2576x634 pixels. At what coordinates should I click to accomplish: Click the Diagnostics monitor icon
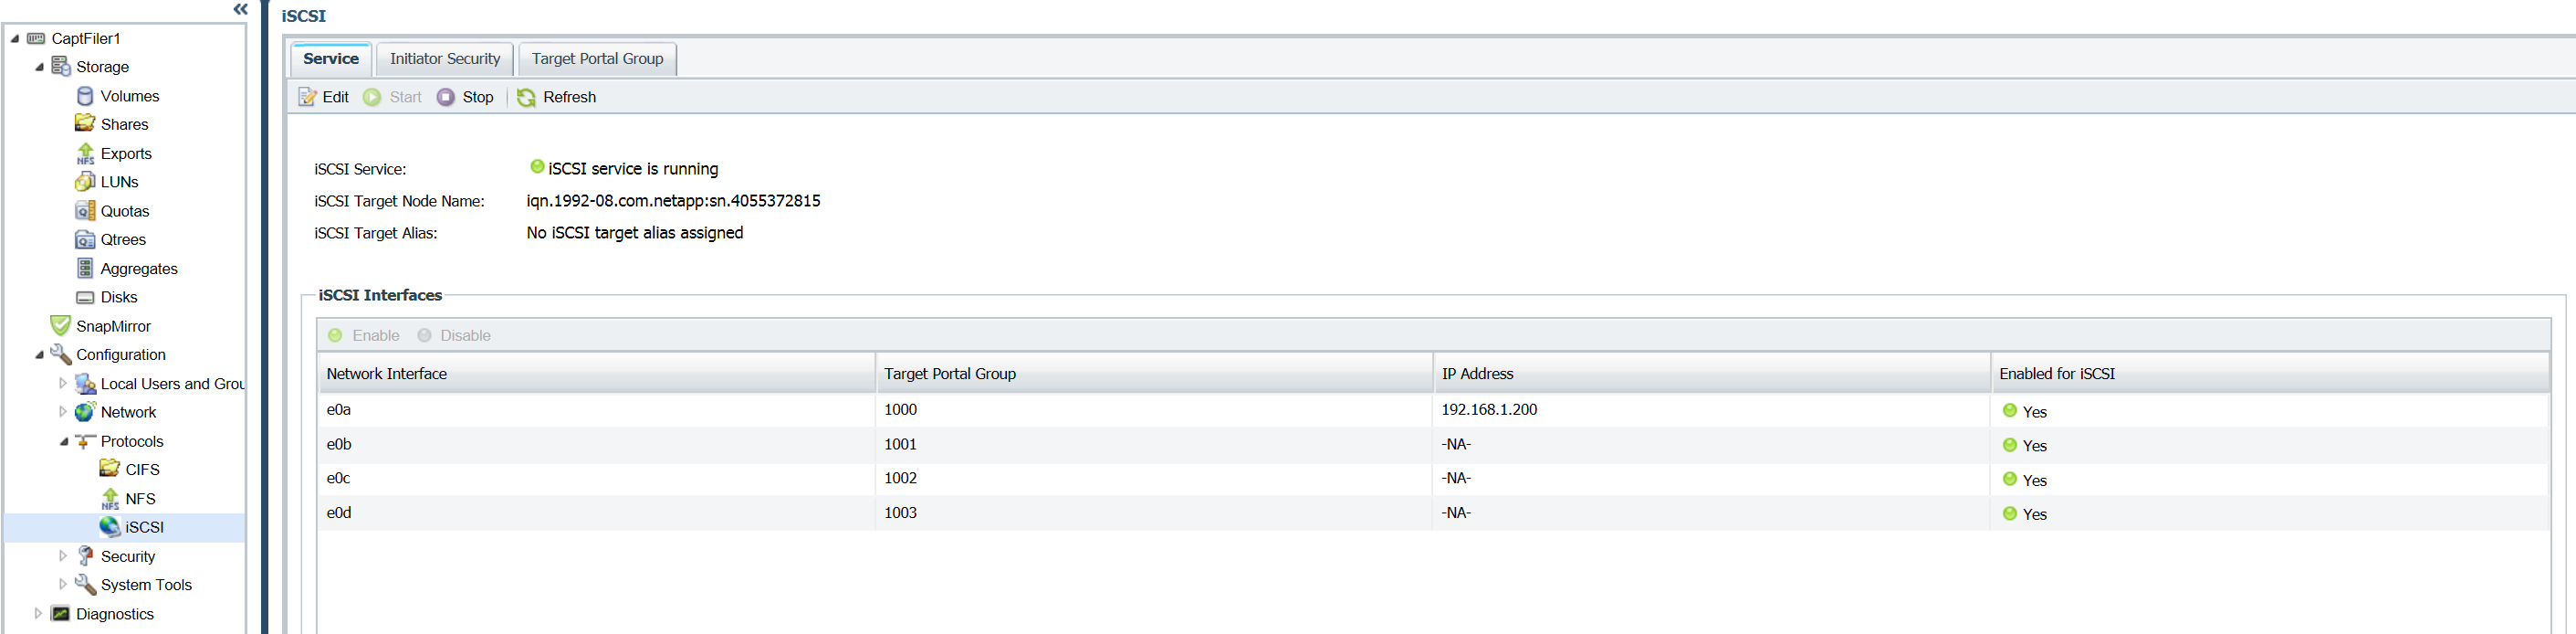click(61, 613)
